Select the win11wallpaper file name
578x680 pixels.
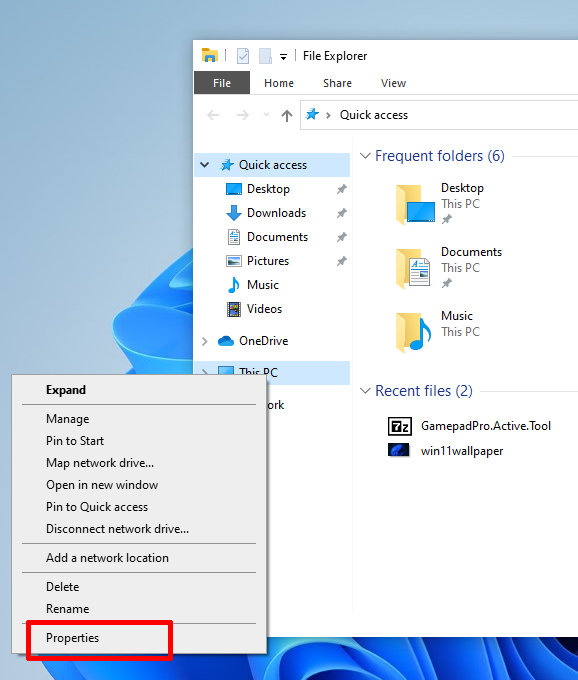pos(462,451)
